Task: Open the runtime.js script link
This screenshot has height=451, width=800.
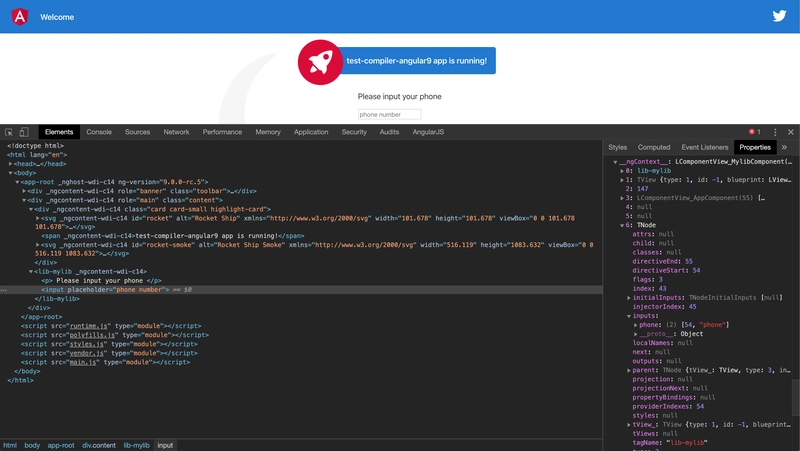Action: point(89,326)
